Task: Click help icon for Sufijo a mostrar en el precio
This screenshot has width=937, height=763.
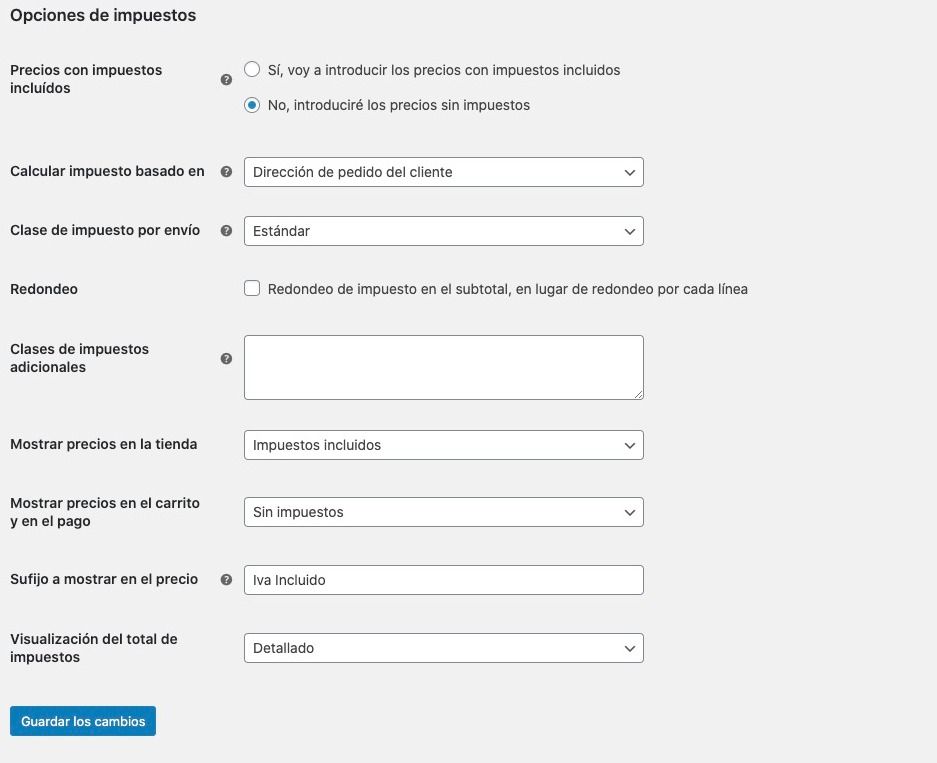Action: 226,580
